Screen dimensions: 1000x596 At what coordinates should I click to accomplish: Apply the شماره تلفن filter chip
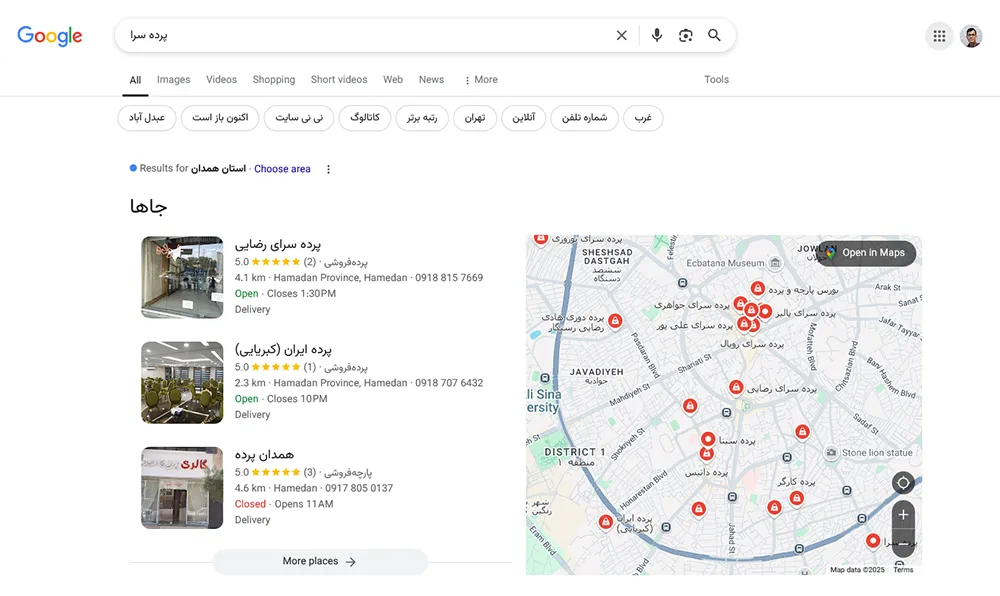point(584,118)
